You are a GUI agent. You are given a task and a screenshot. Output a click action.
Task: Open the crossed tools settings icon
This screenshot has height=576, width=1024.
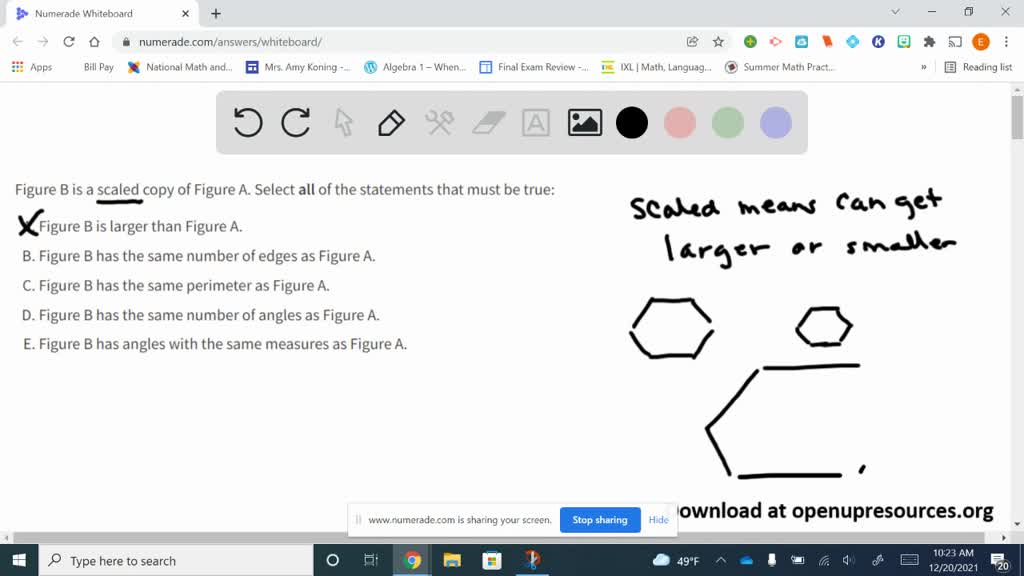(440, 122)
